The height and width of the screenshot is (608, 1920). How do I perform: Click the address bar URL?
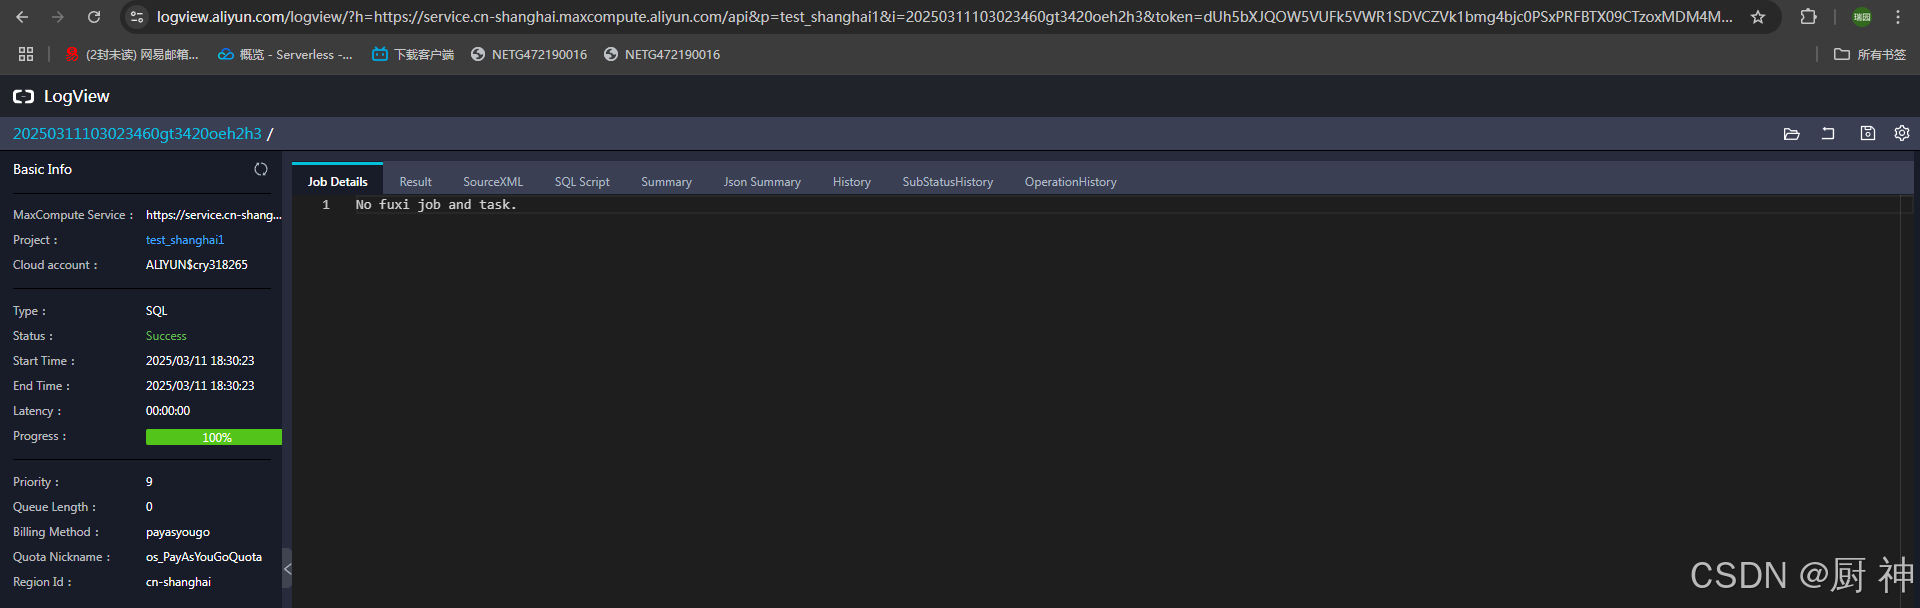coord(944,17)
